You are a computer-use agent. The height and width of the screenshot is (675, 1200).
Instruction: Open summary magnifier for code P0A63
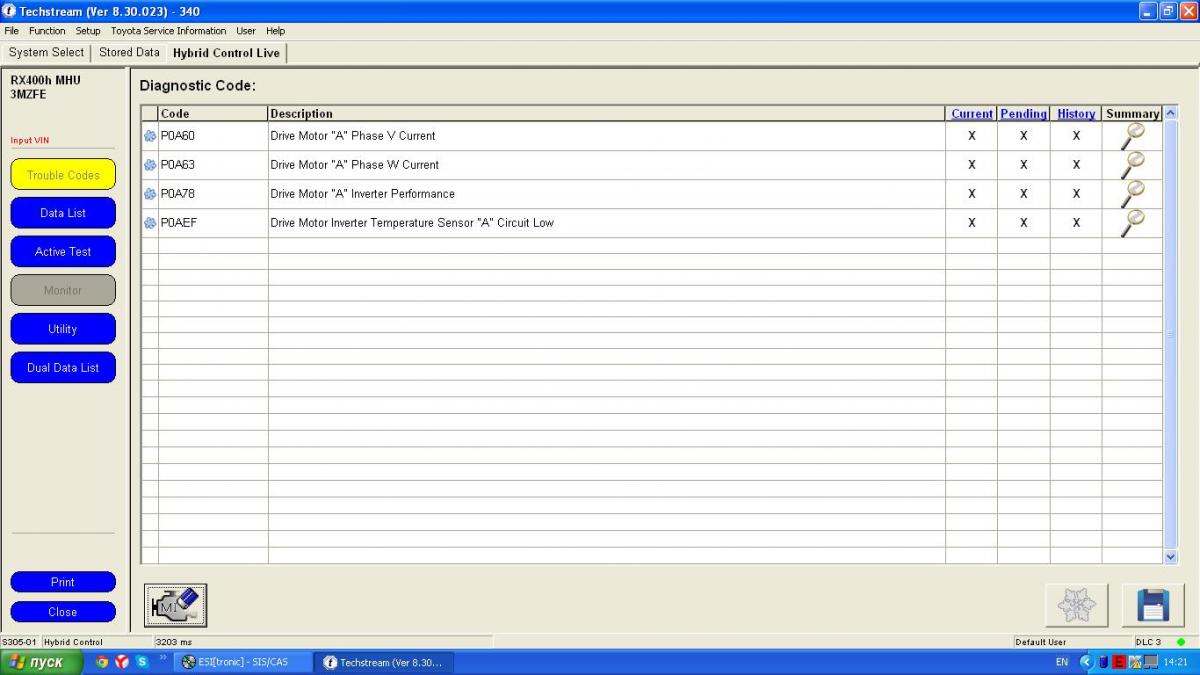point(1132,165)
